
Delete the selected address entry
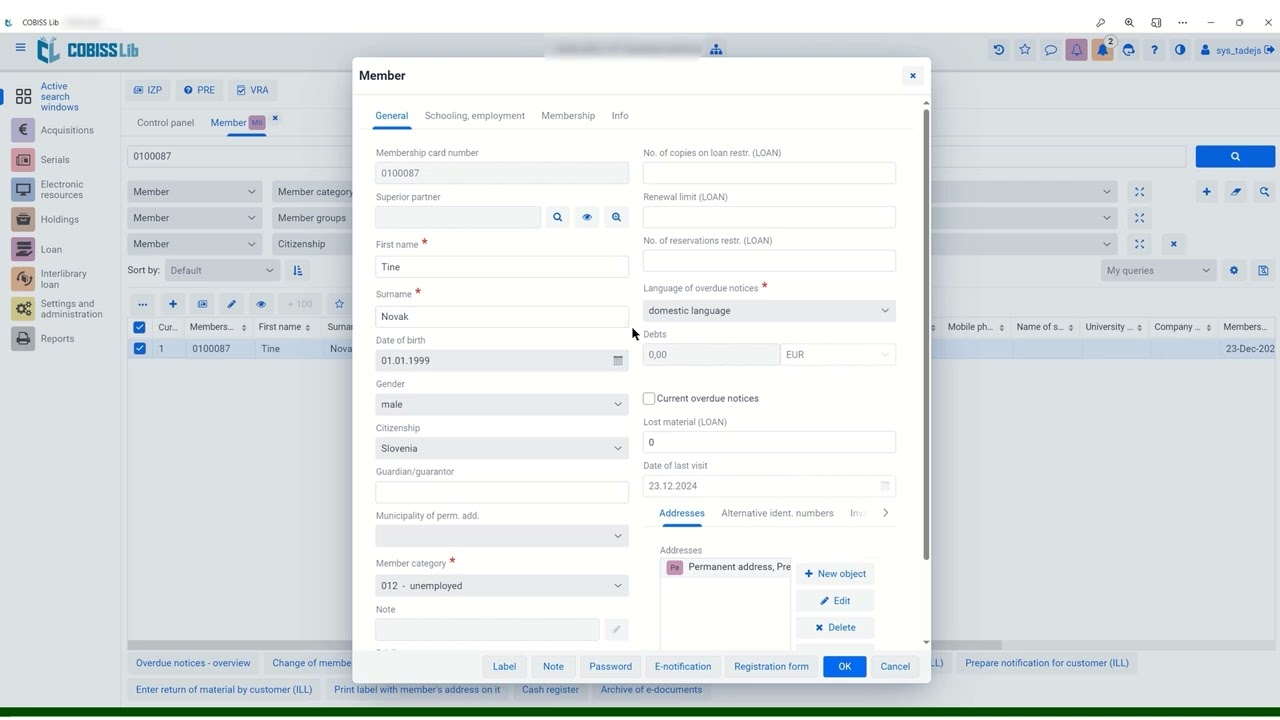835,628
